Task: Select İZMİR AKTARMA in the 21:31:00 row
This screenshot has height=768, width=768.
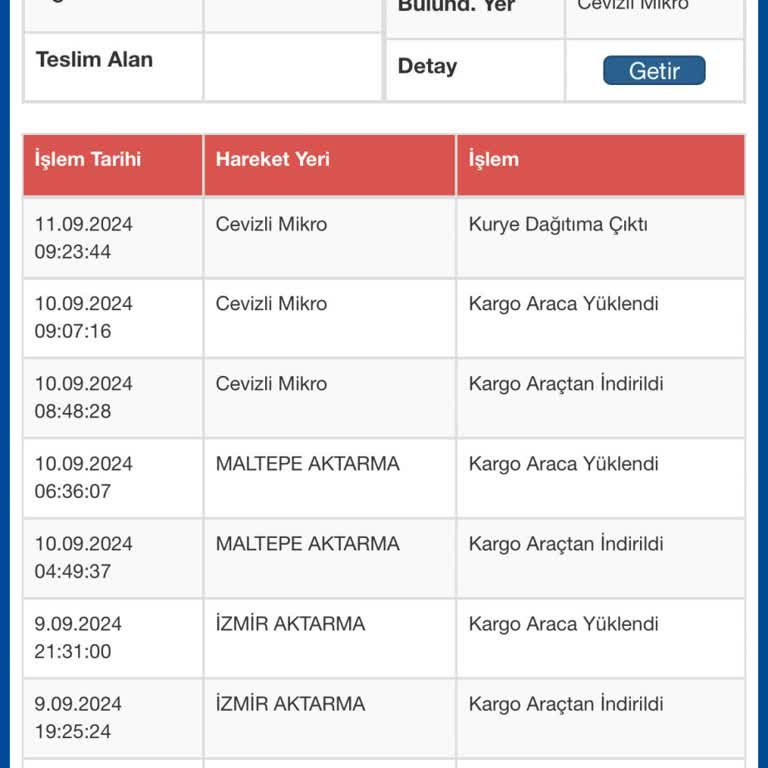Action: [x=290, y=625]
